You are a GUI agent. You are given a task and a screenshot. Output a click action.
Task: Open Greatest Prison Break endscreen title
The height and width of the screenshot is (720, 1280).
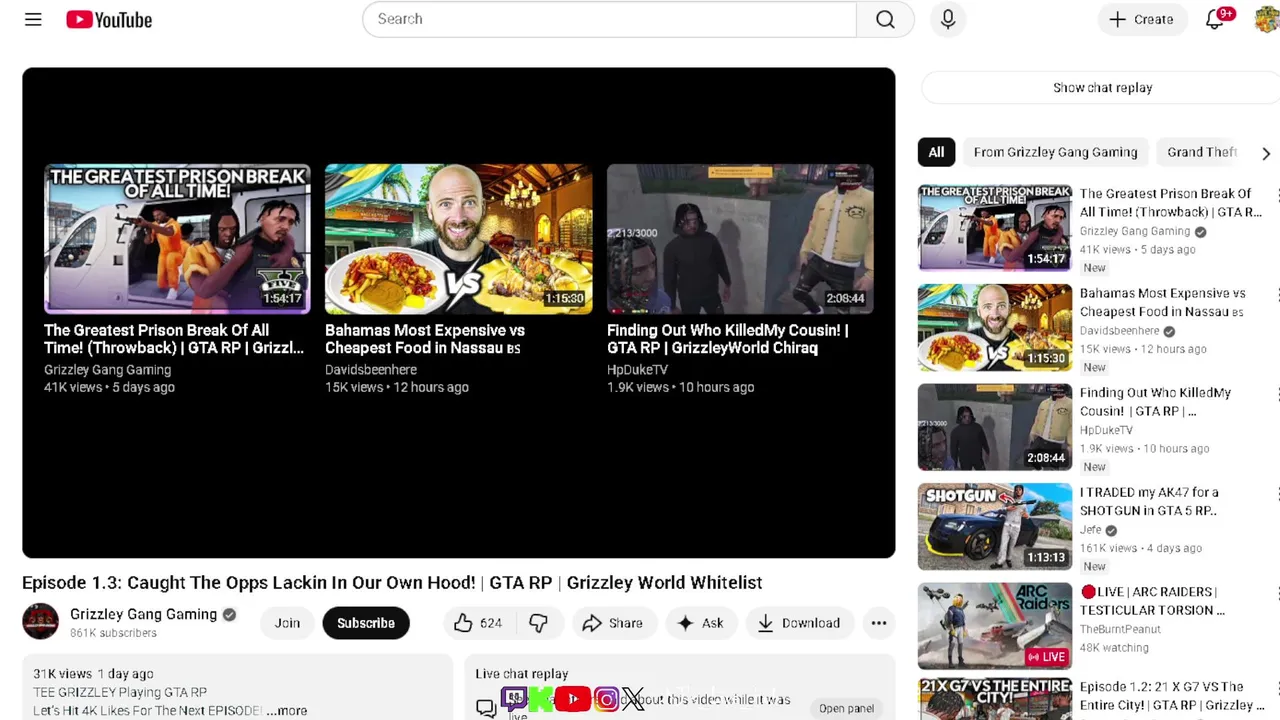pyautogui.click(x=174, y=339)
